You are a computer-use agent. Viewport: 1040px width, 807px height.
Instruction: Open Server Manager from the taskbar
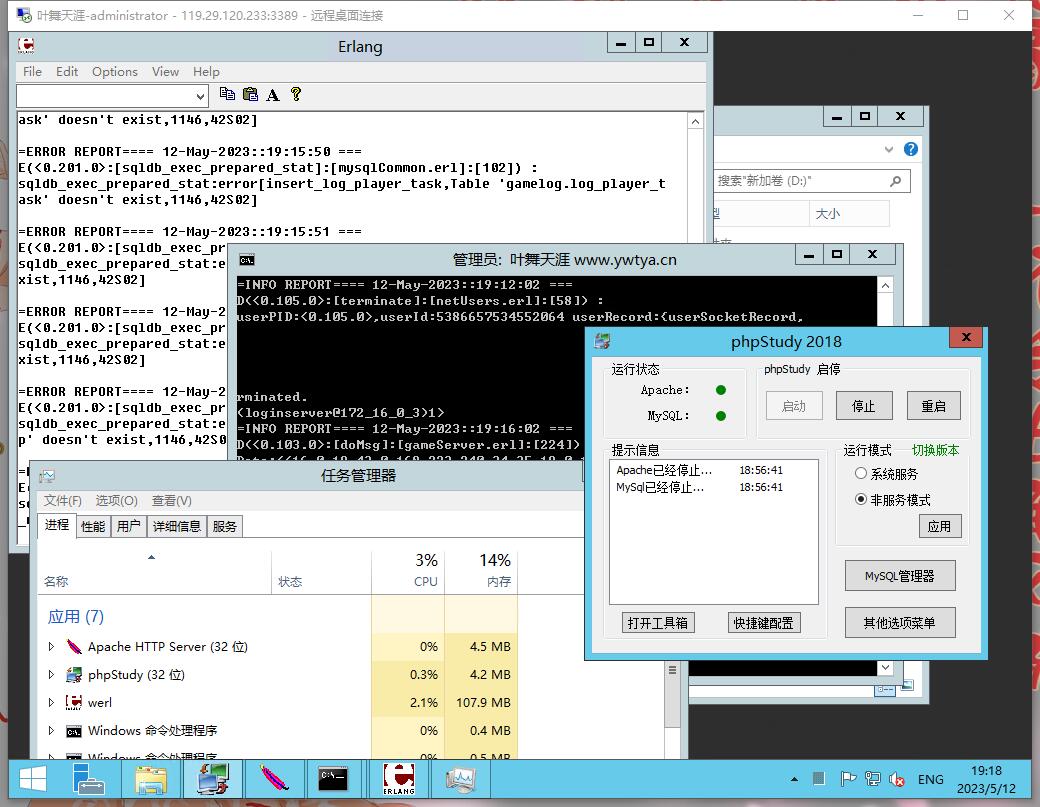coord(89,779)
